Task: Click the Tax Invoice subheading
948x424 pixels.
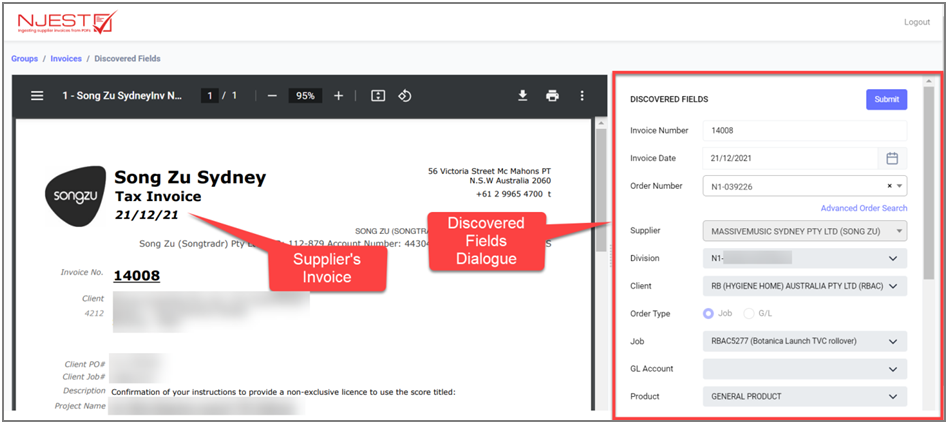Action: point(158,197)
